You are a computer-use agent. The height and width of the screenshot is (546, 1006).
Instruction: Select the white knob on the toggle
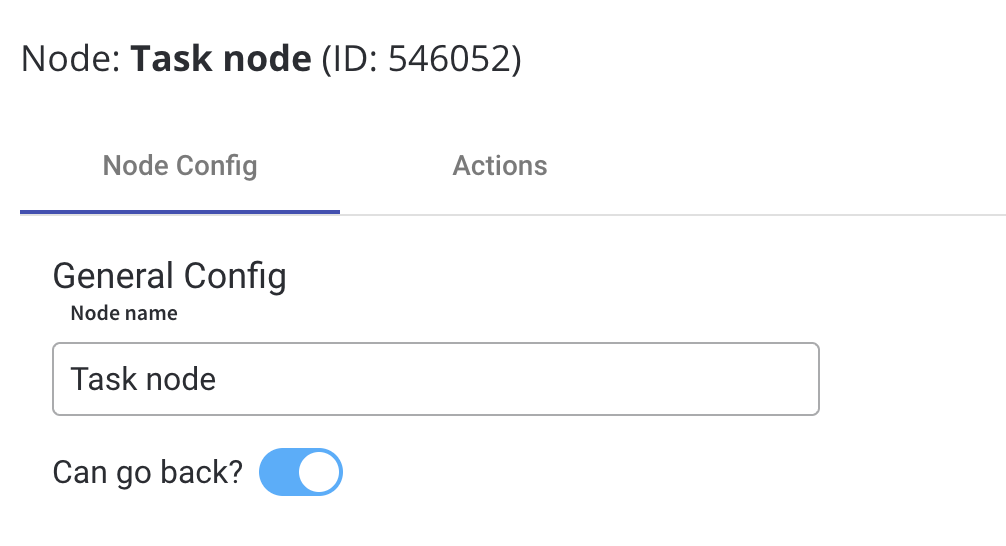tap(319, 472)
